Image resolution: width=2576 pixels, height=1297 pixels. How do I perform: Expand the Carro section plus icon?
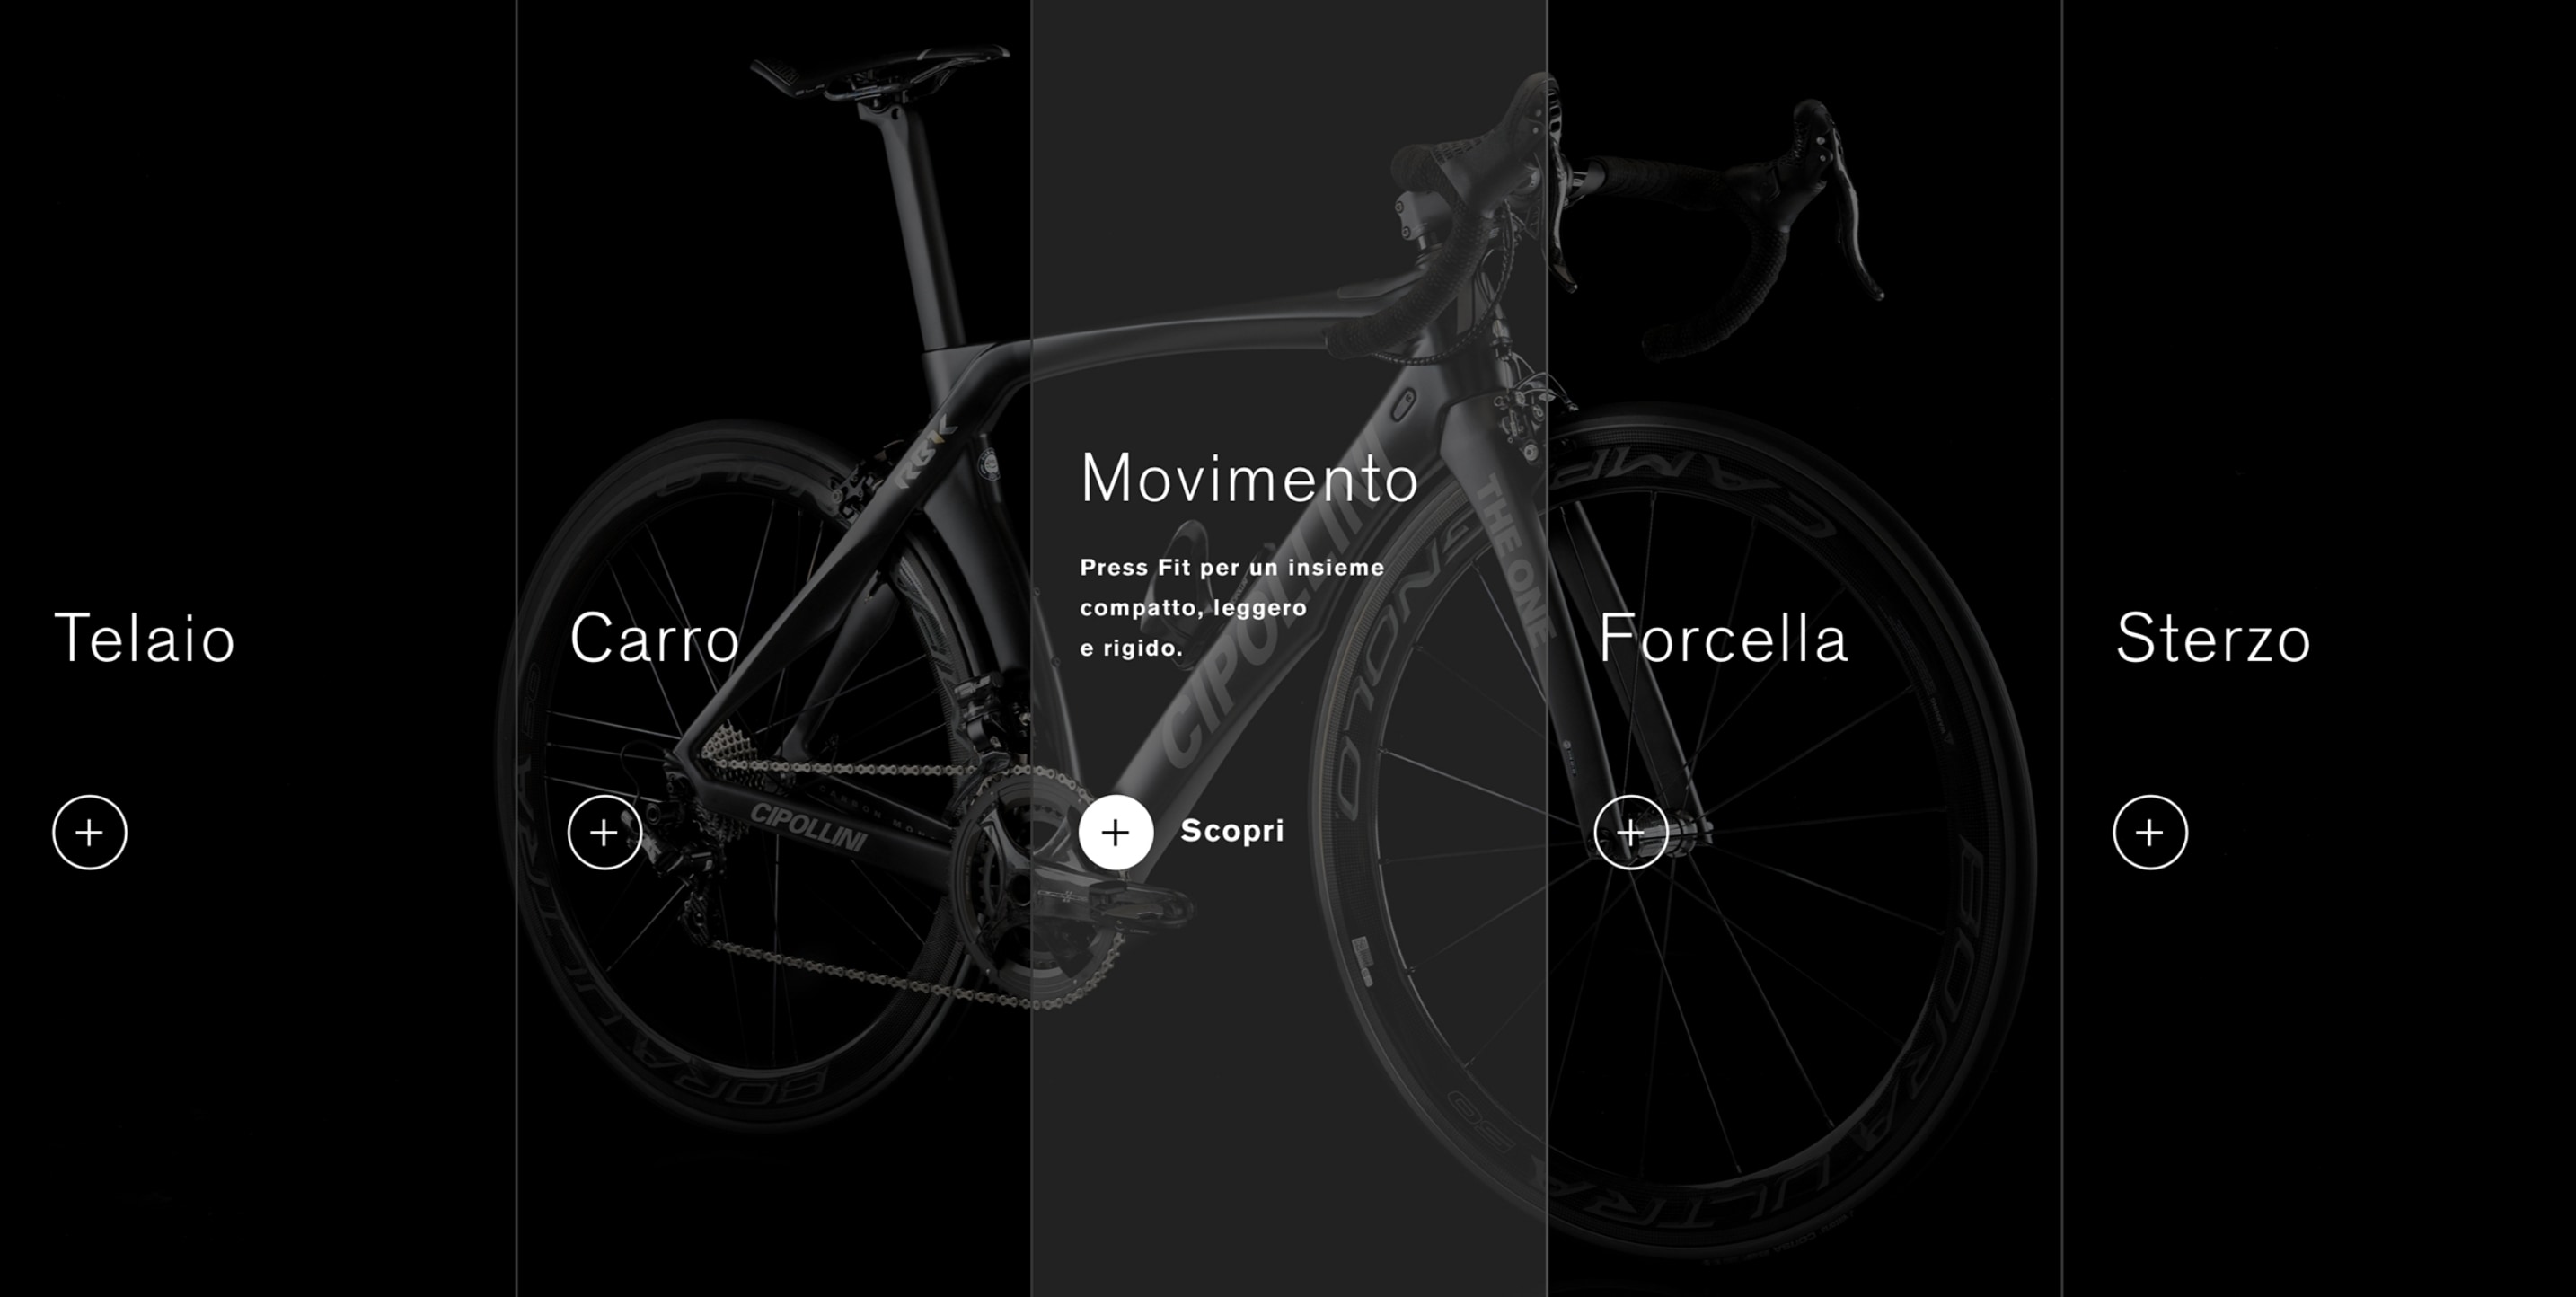click(x=604, y=832)
